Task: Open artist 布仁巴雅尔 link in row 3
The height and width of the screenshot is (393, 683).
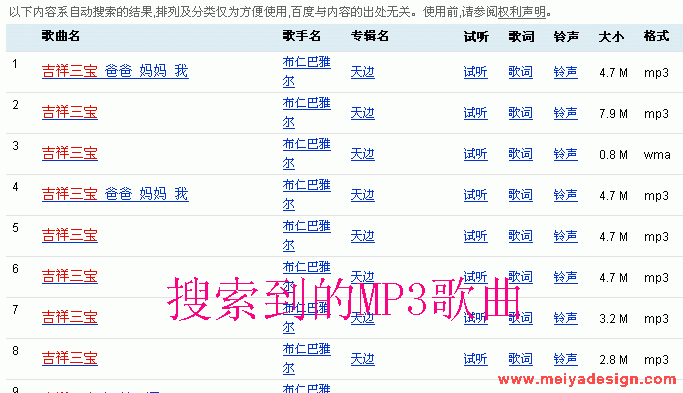Action: [x=307, y=154]
